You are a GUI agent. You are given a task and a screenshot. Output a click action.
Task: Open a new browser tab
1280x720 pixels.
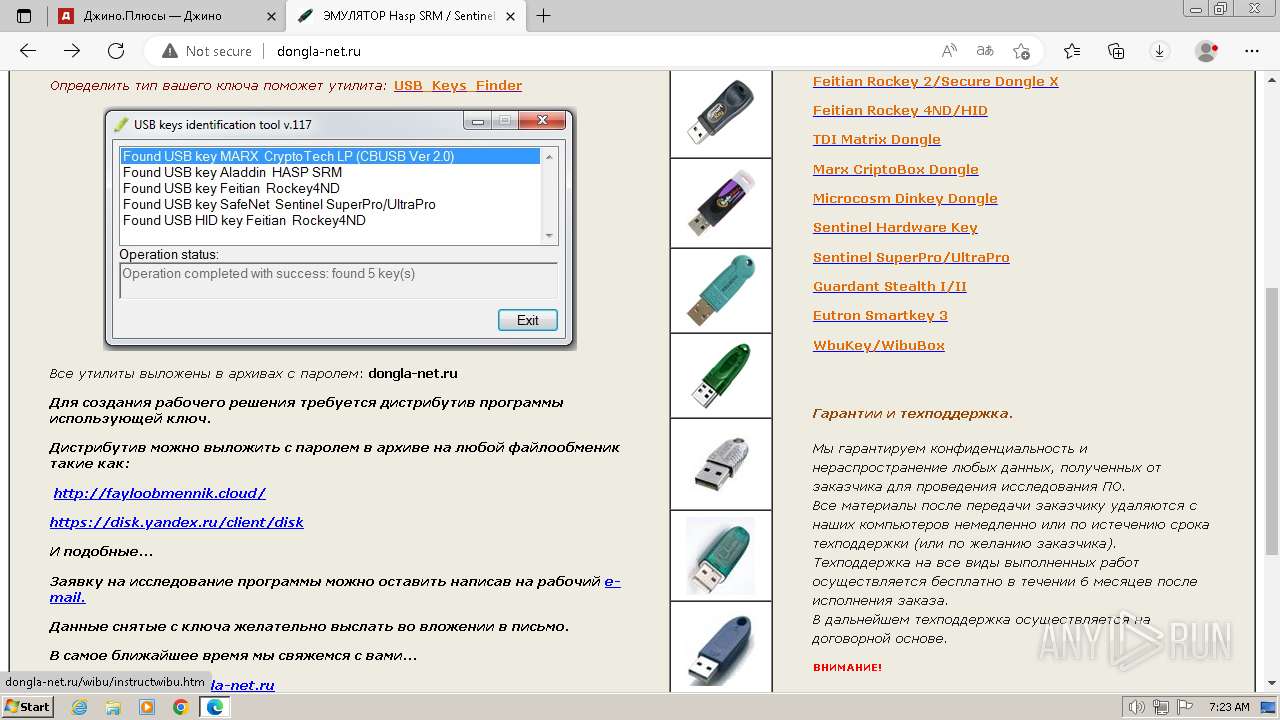pyautogui.click(x=544, y=15)
